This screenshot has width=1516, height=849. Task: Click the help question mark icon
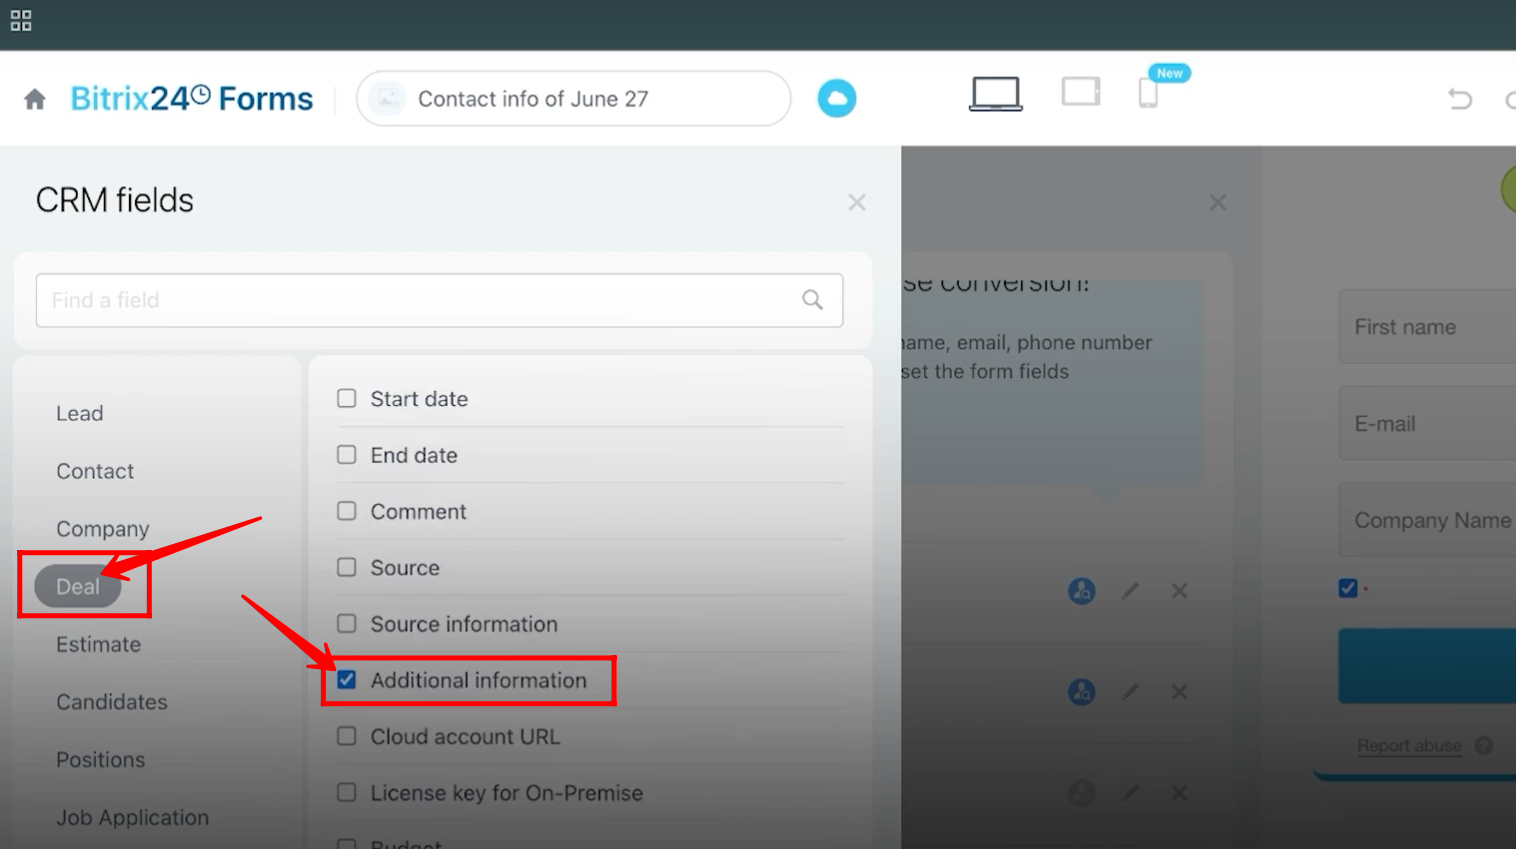pyautogui.click(x=1484, y=746)
